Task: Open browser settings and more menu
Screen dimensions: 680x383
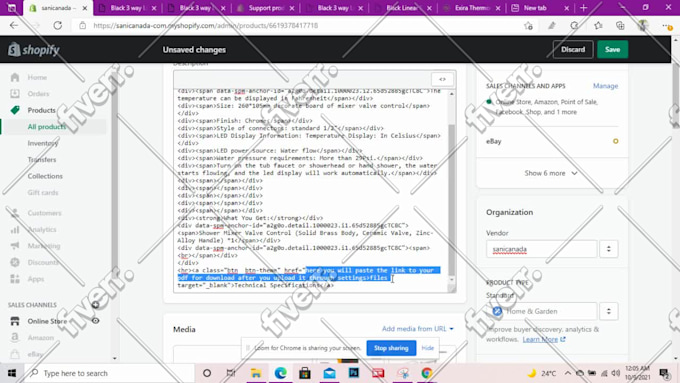Action: pyautogui.click(x=667, y=26)
